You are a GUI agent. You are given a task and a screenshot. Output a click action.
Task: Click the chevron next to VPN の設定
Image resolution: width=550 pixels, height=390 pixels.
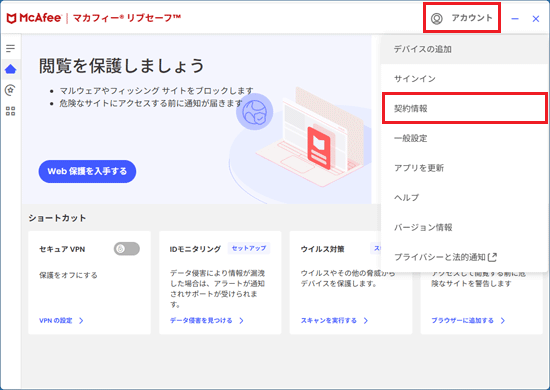tap(81, 321)
